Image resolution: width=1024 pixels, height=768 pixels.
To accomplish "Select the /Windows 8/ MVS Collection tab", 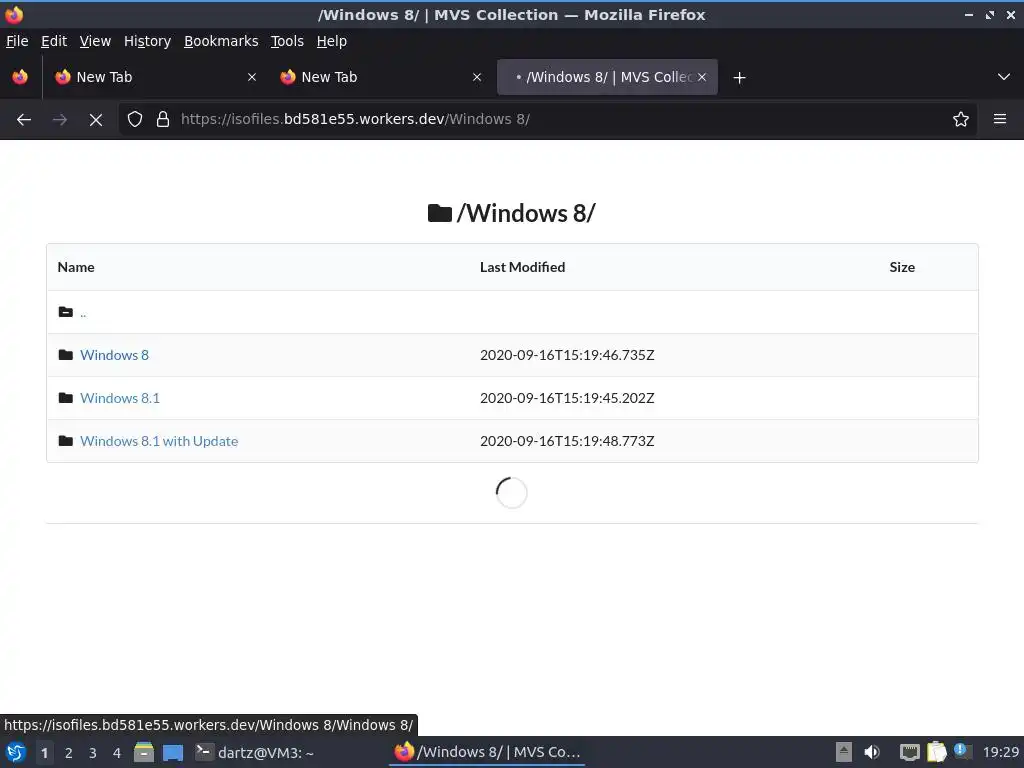I will (x=607, y=77).
